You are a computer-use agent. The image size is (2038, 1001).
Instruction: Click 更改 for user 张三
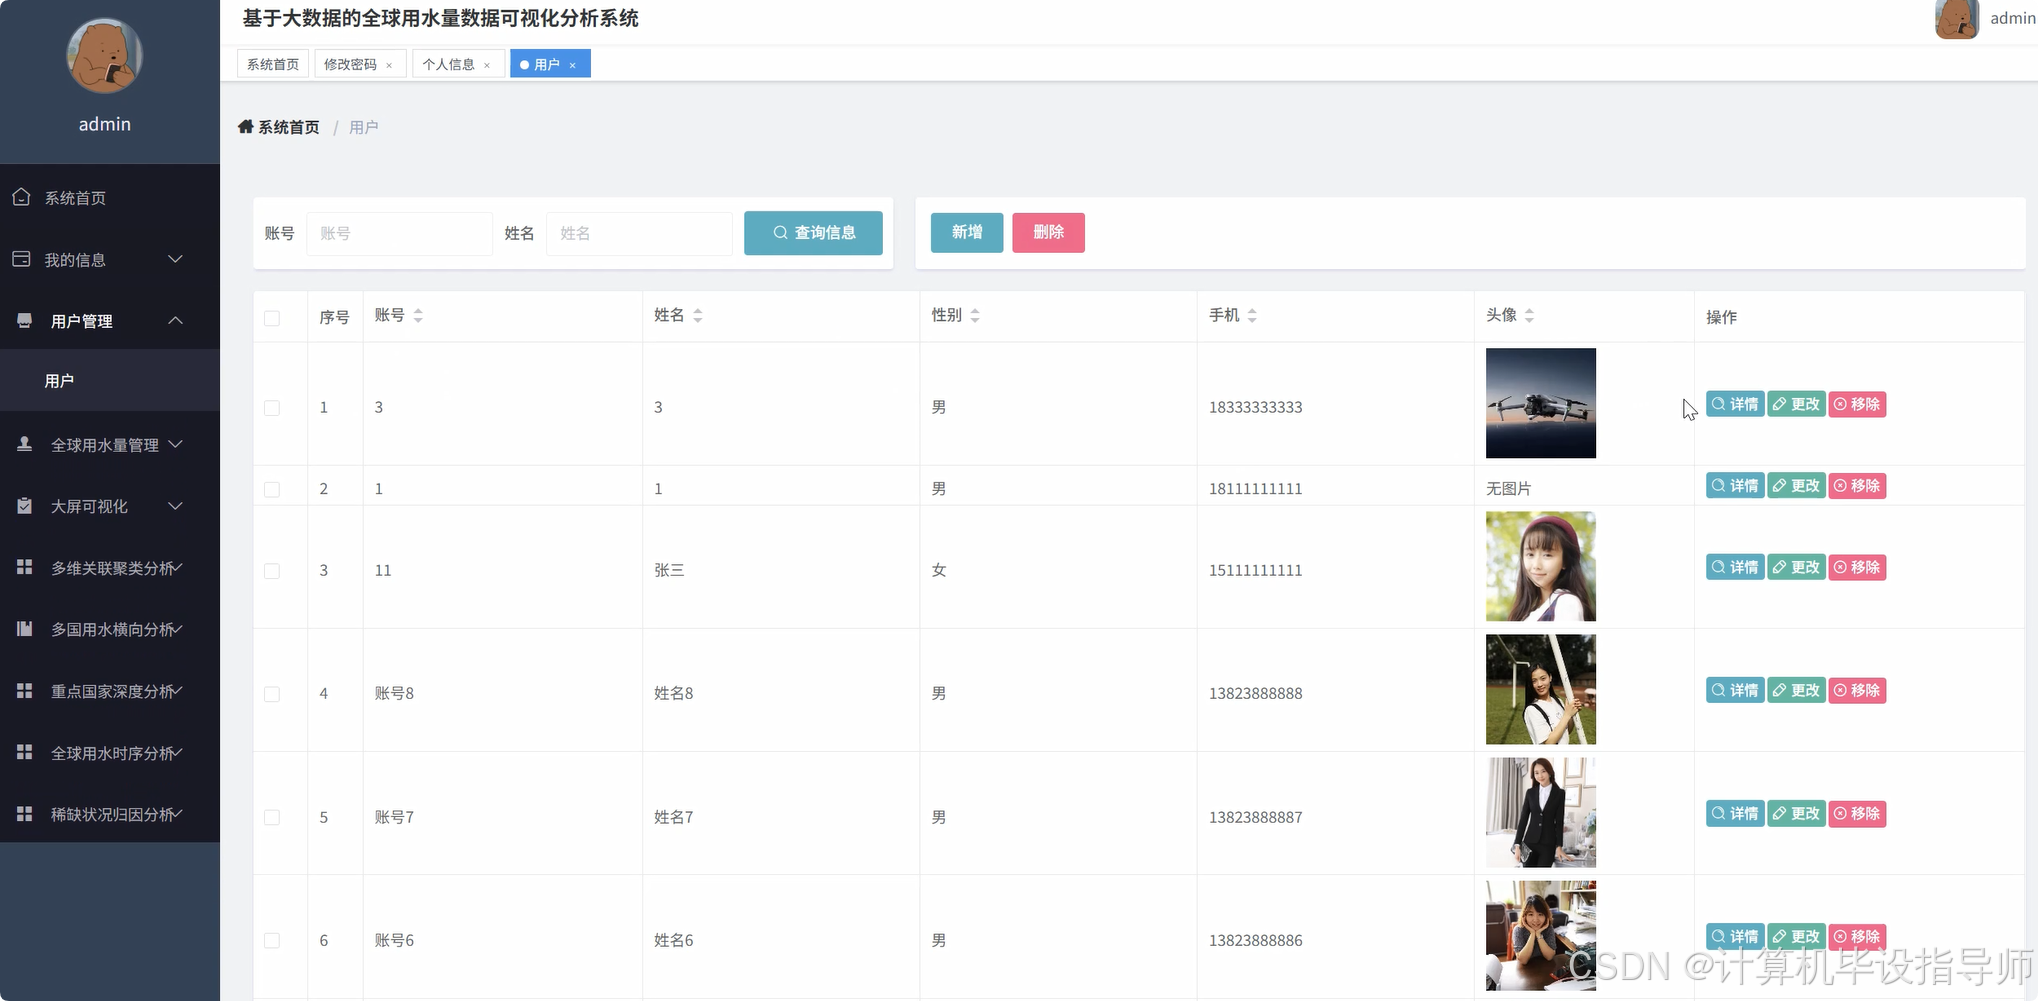click(x=1797, y=567)
